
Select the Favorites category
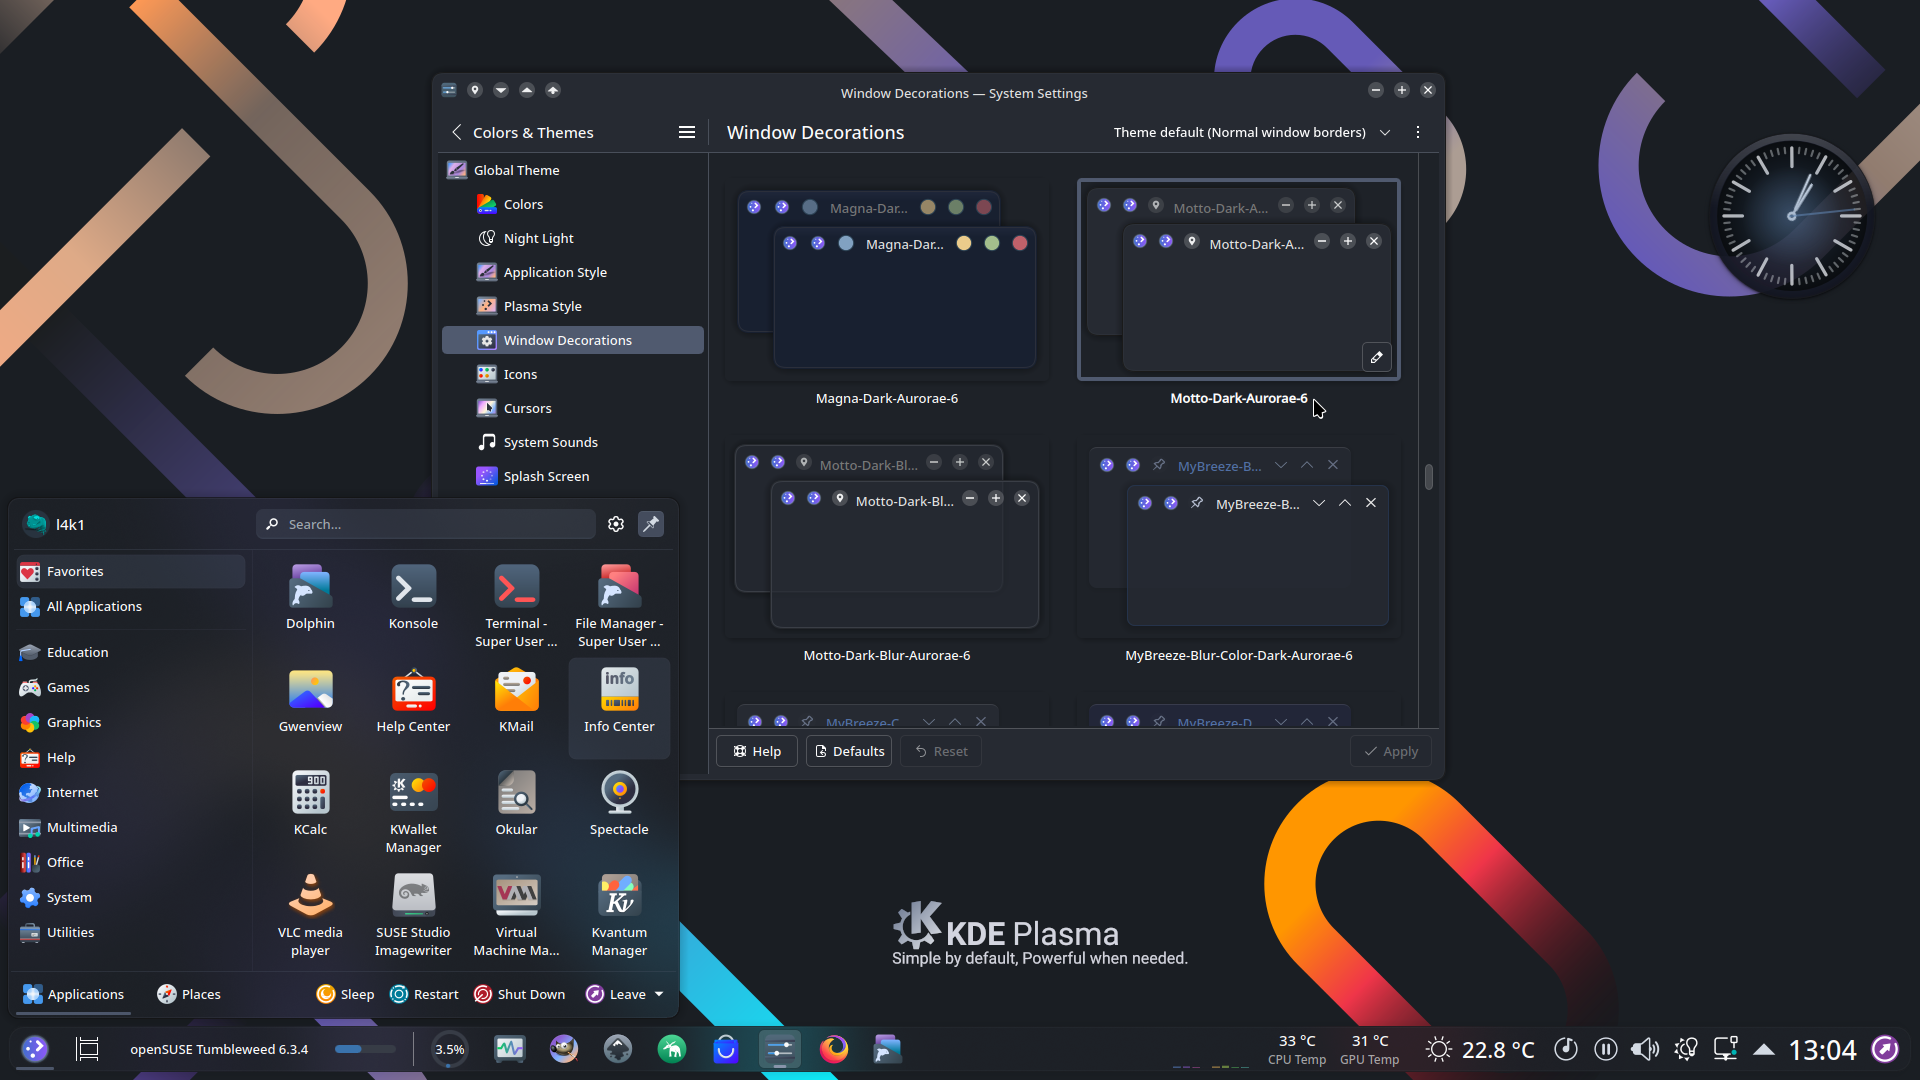click(131, 571)
